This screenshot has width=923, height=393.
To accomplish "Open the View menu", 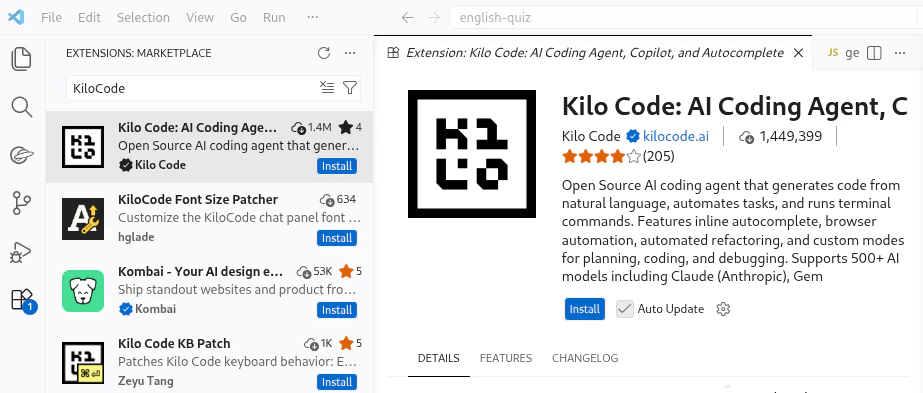I will pos(200,18).
